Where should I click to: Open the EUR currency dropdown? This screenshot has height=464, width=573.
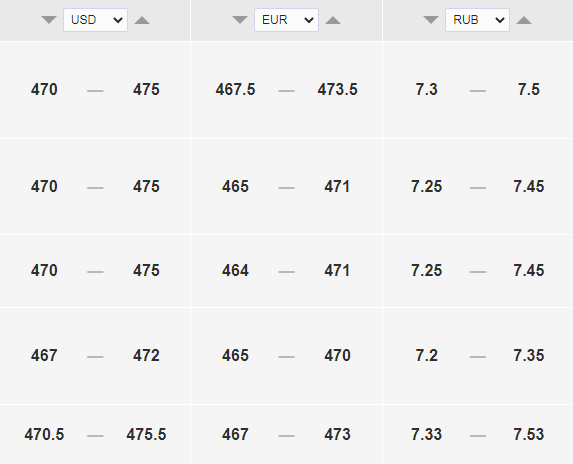pyautogui.click(x=286, y=20)
